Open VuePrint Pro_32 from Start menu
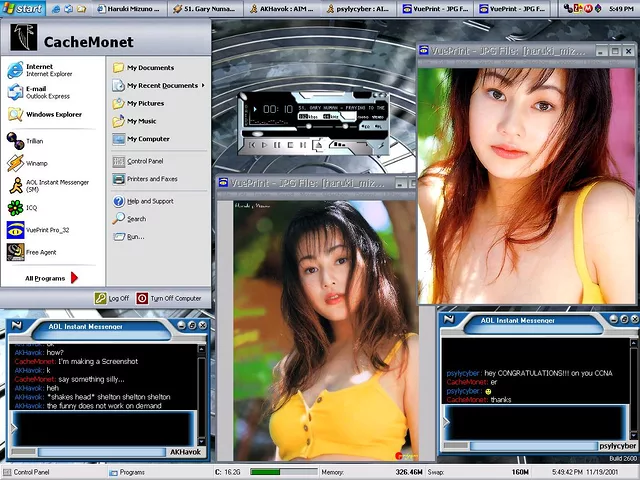This screenshot has width=640, height=480. click(x=47, y=230)
